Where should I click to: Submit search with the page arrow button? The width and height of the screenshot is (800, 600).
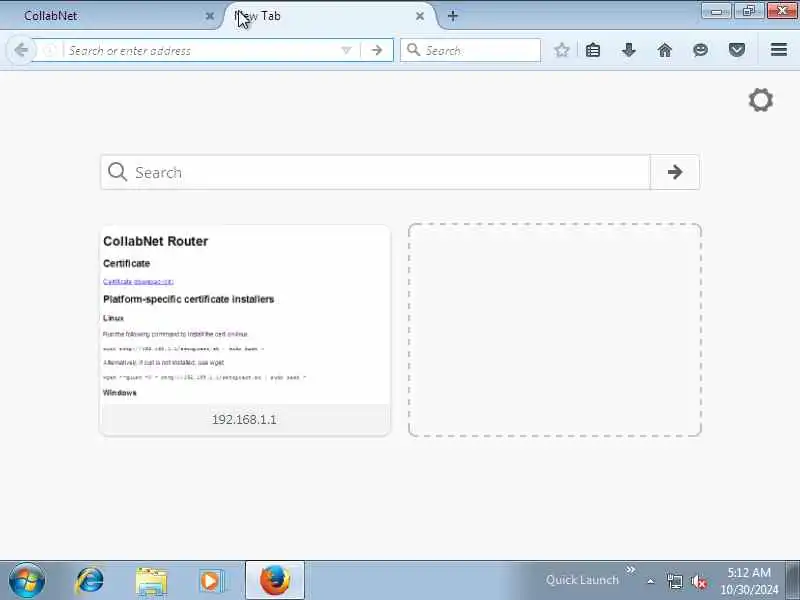pos(675,172)
